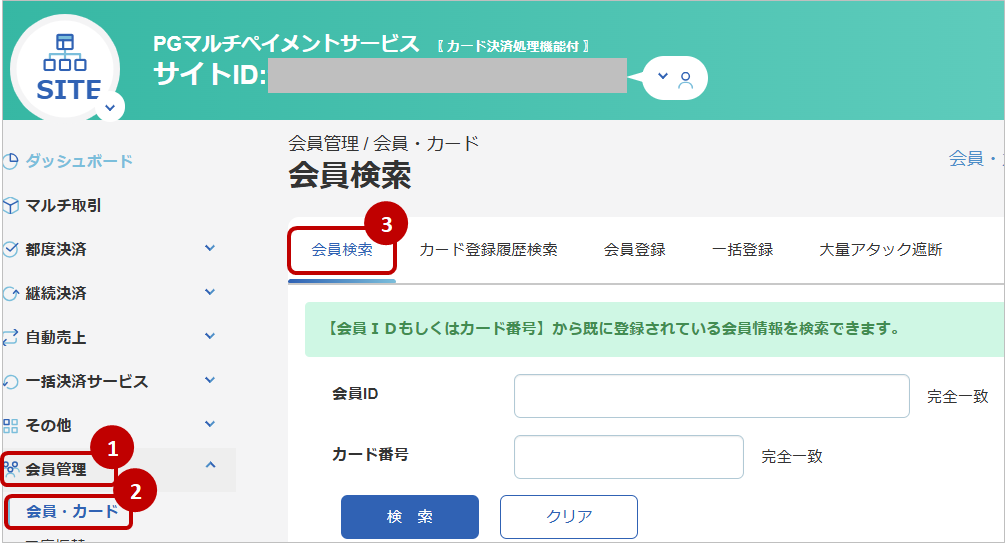Viewport: 1005px width, 543px height.
Task: Click the 会員管理 people icon
Action: pyautogui.click(x=12, y=469)
